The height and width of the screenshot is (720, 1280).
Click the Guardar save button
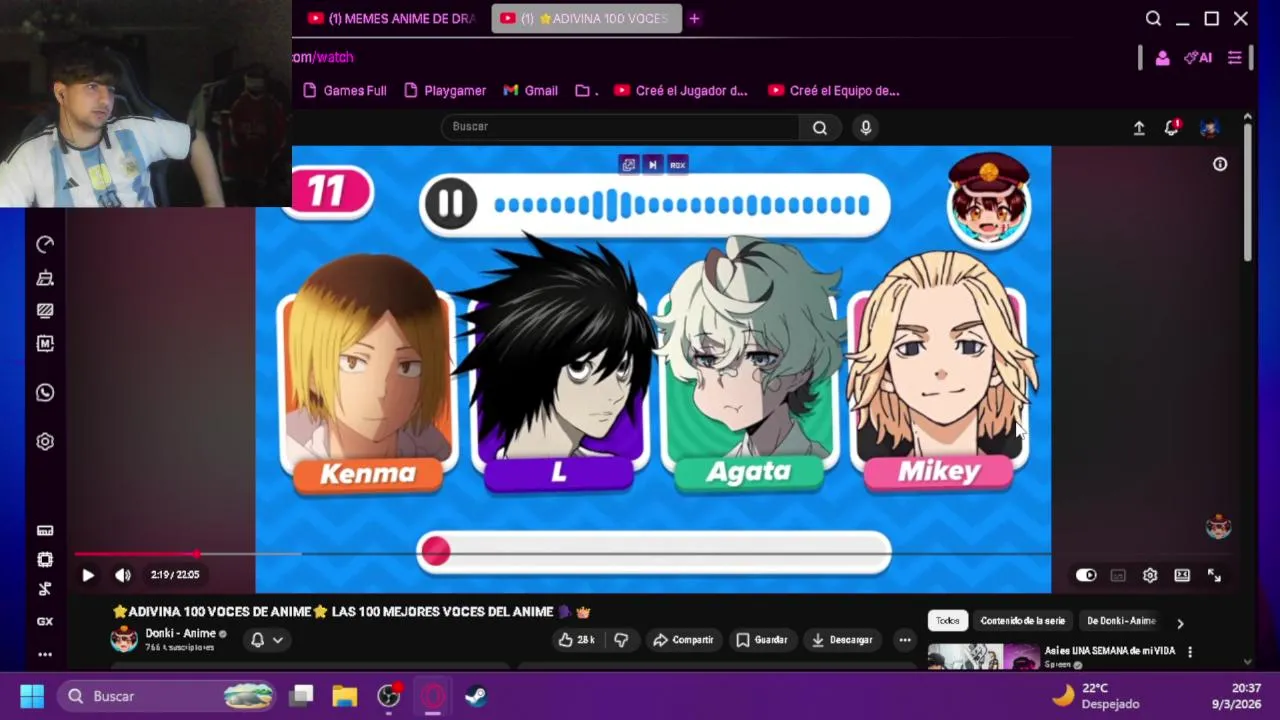pos(762,640)
